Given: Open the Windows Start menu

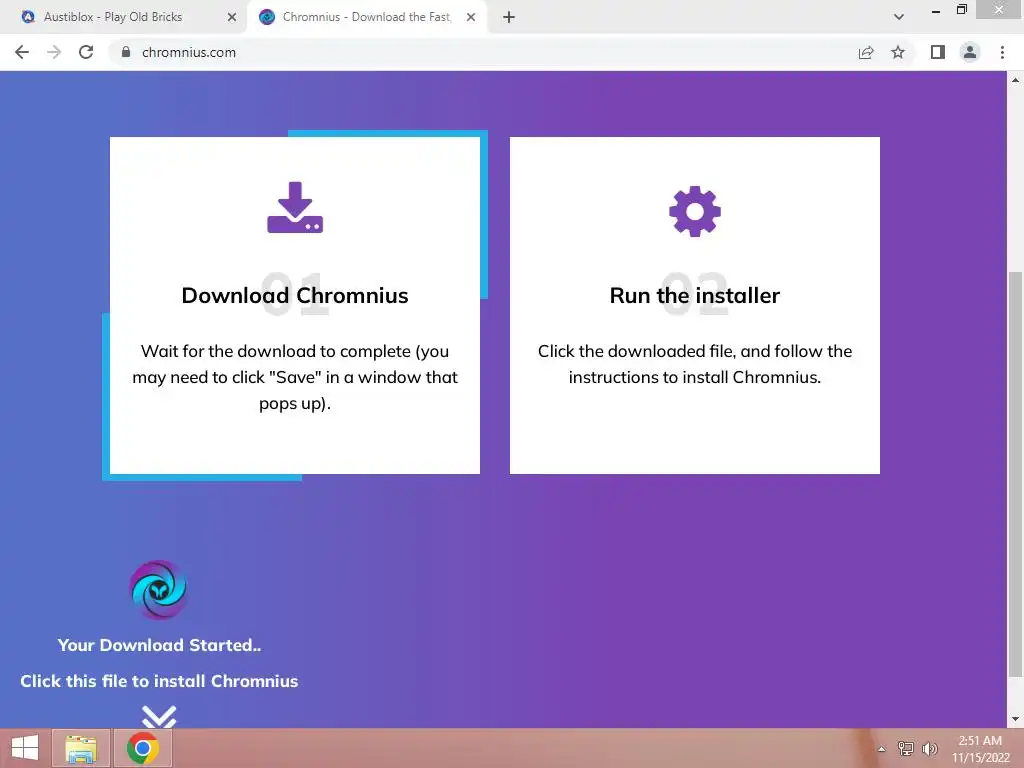Looking at the screenshot, I should [25, 748].
